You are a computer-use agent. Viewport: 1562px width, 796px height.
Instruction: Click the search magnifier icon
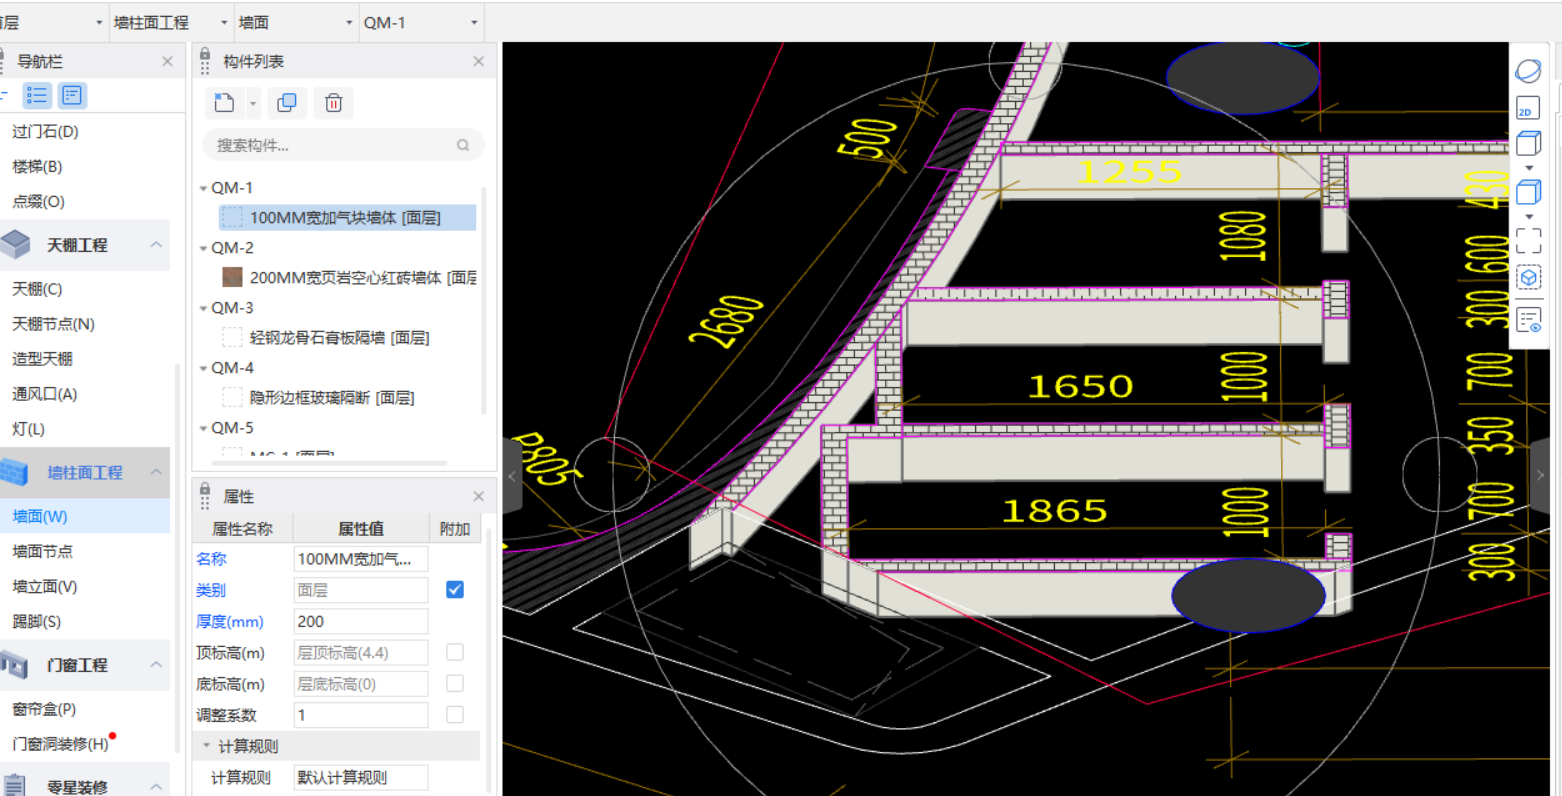(463, 145)
